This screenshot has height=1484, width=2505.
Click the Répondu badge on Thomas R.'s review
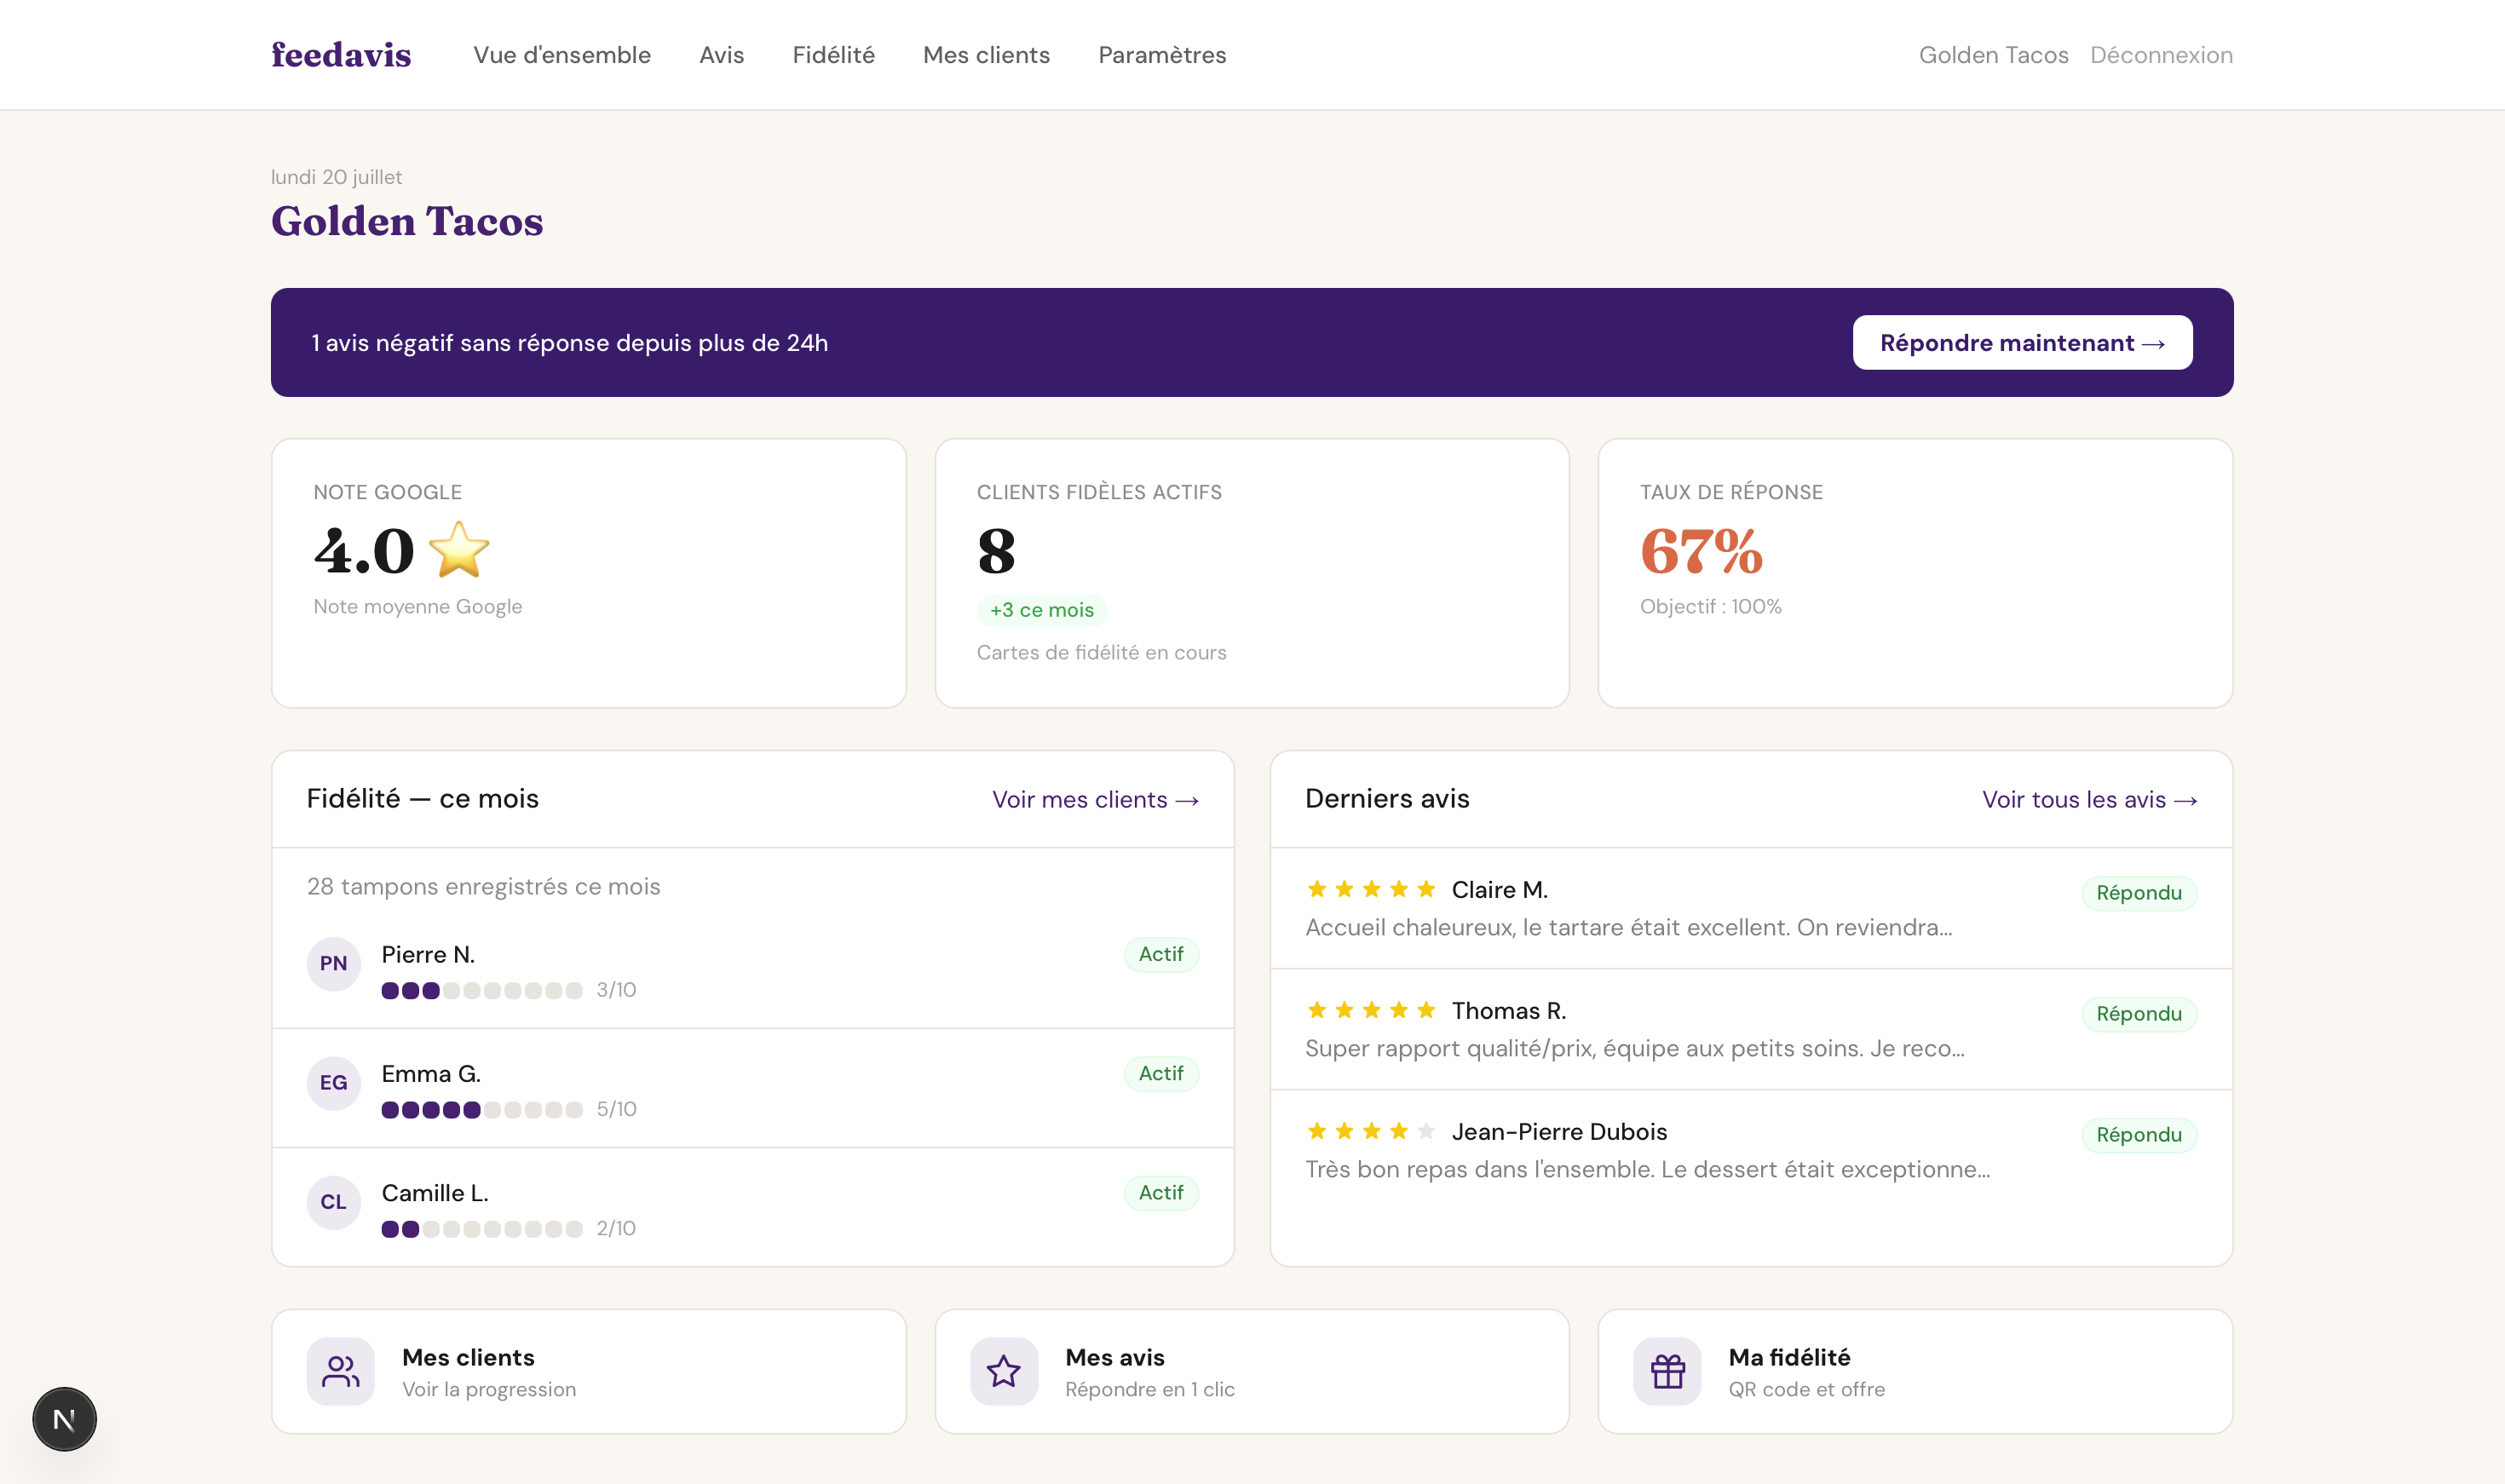pyautogui.click(x=2139, y=1014)
